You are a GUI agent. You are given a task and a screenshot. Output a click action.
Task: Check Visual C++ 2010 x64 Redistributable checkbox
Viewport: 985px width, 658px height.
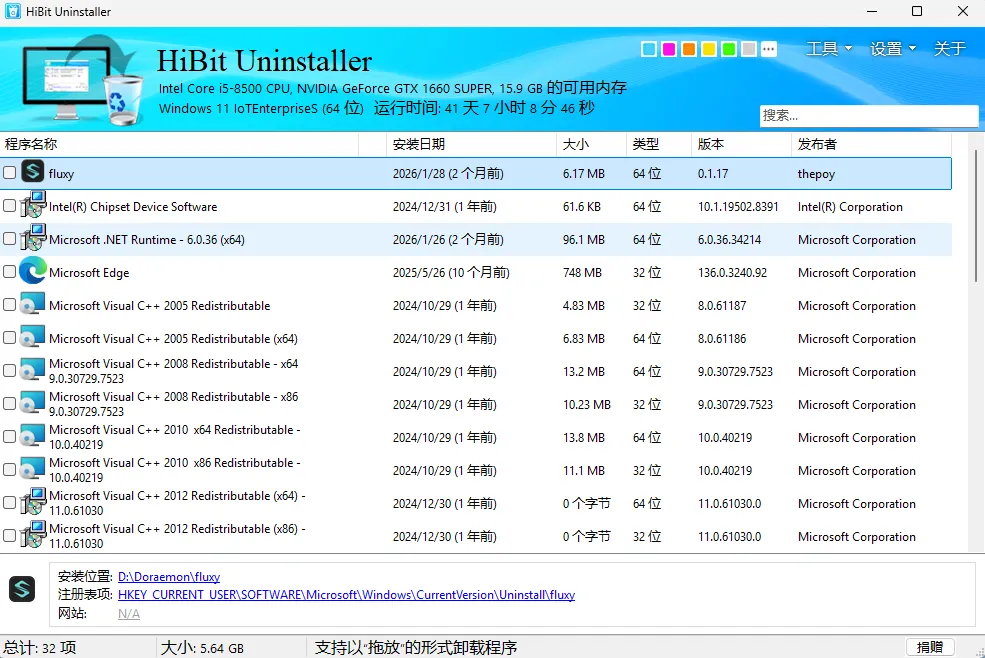click(9, 436)
